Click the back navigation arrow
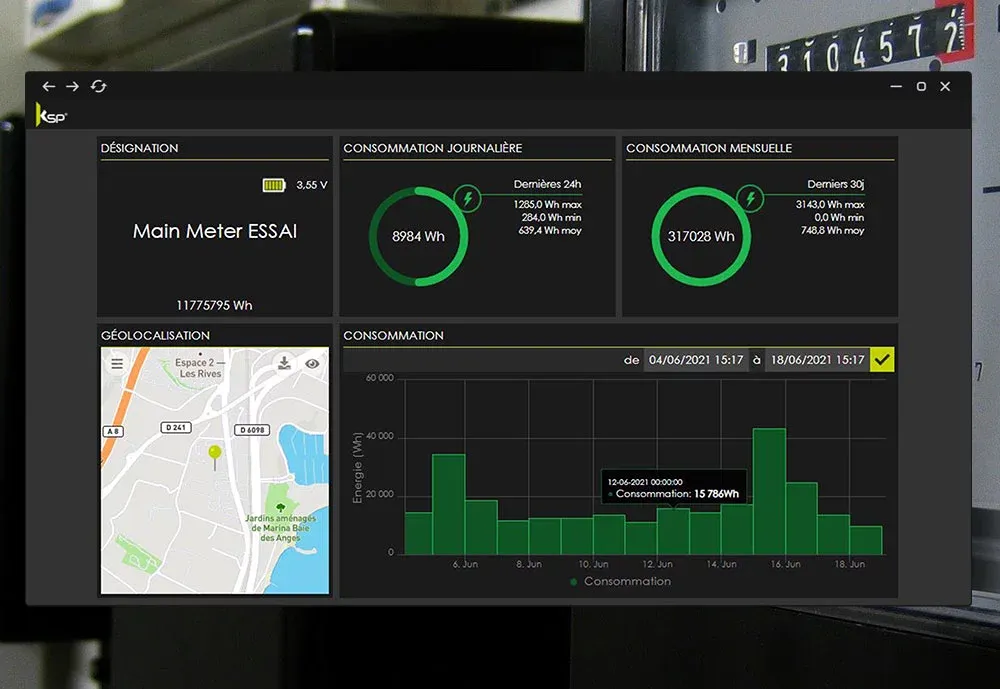The width and height of the screenshot is (1000, 689). click(48, 87)
